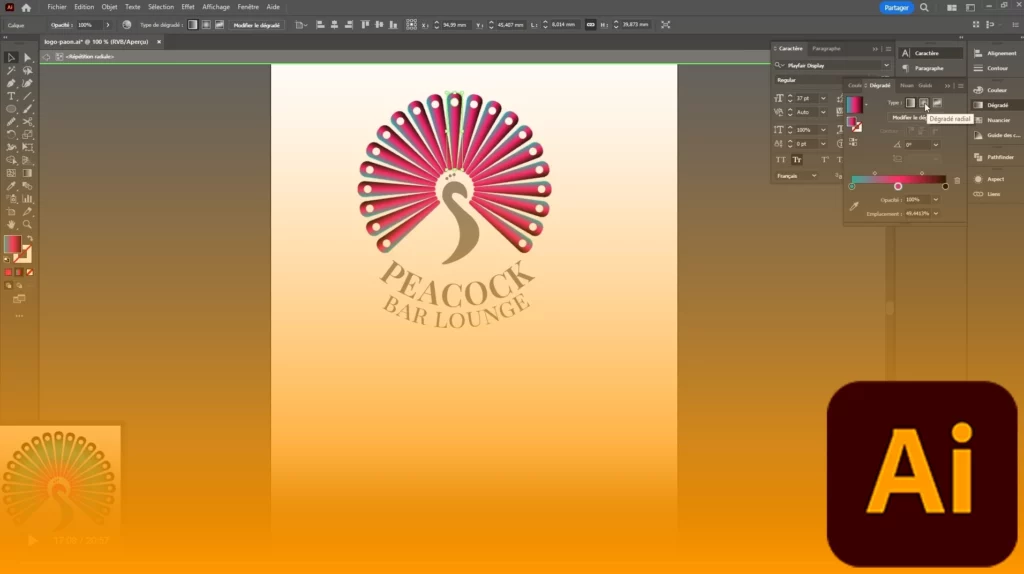
Task: Choose radial gradient type in Dégradé panel
Action: (x=923, y=103)
